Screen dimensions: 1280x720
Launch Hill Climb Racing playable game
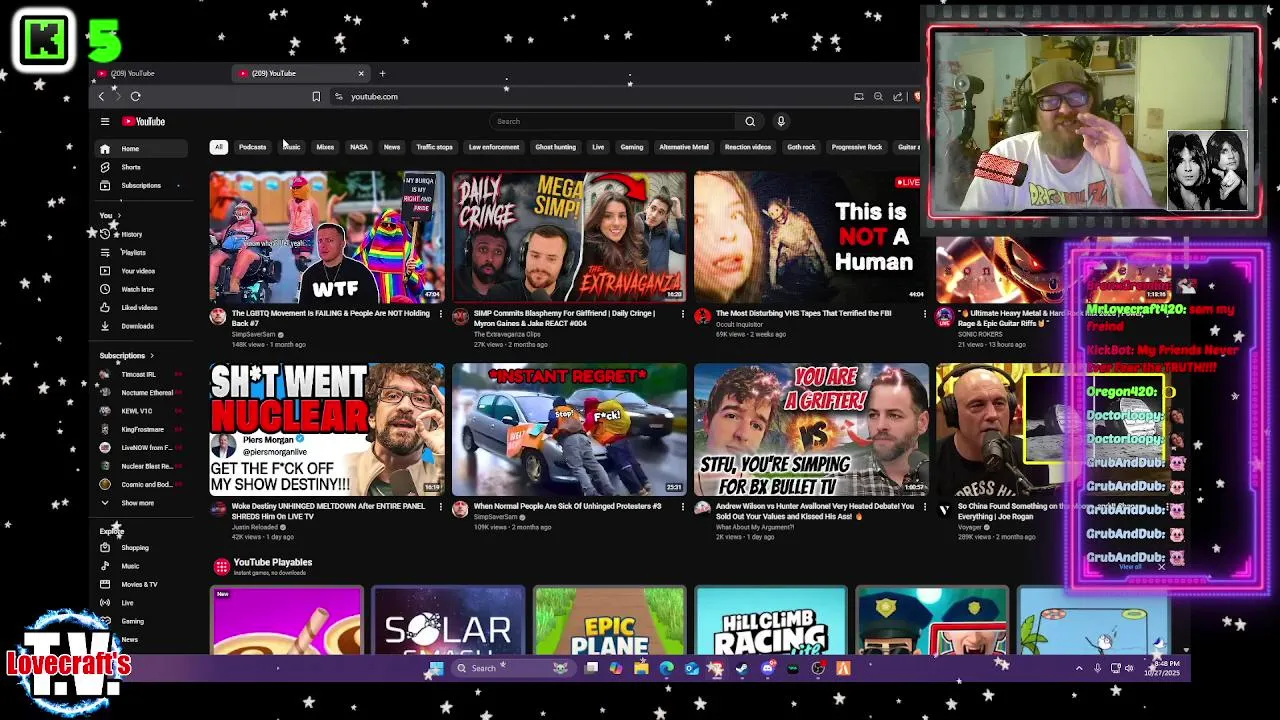point(771,621)
